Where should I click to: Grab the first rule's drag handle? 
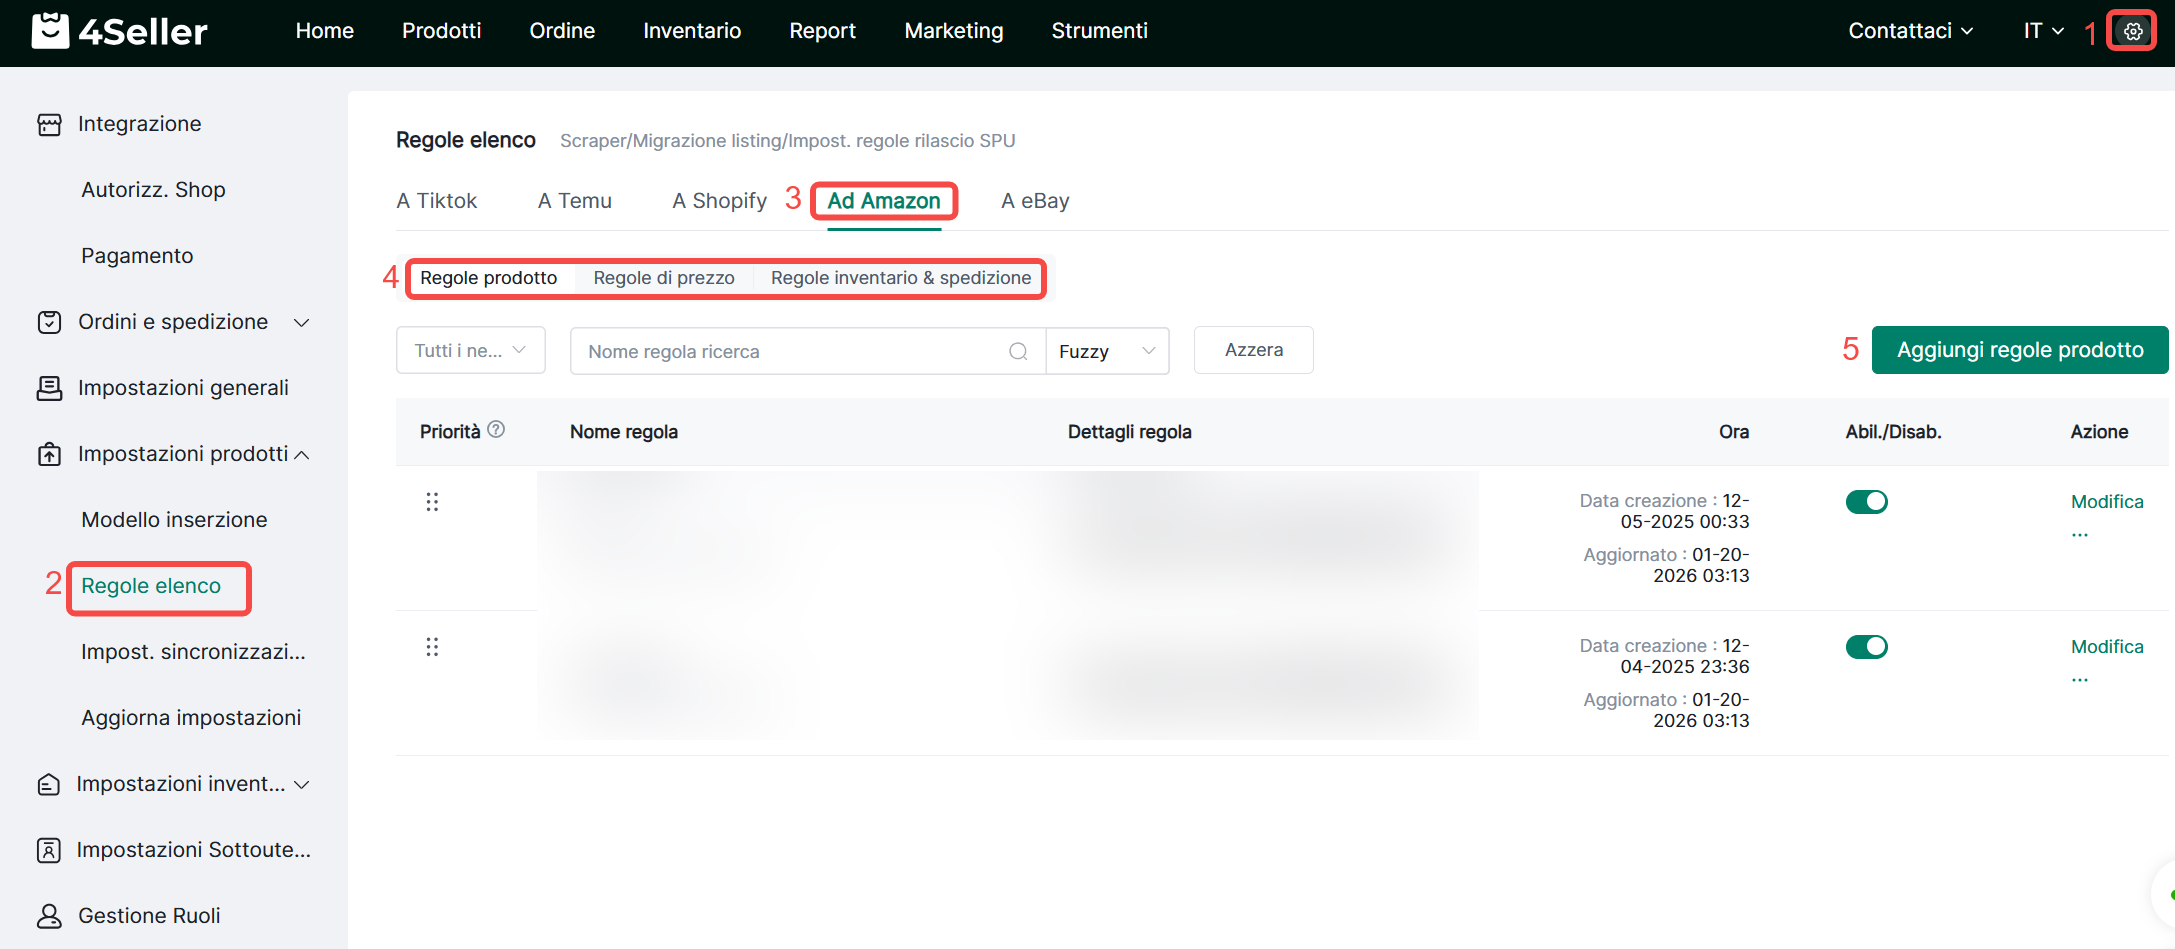[x=432, y=502]
